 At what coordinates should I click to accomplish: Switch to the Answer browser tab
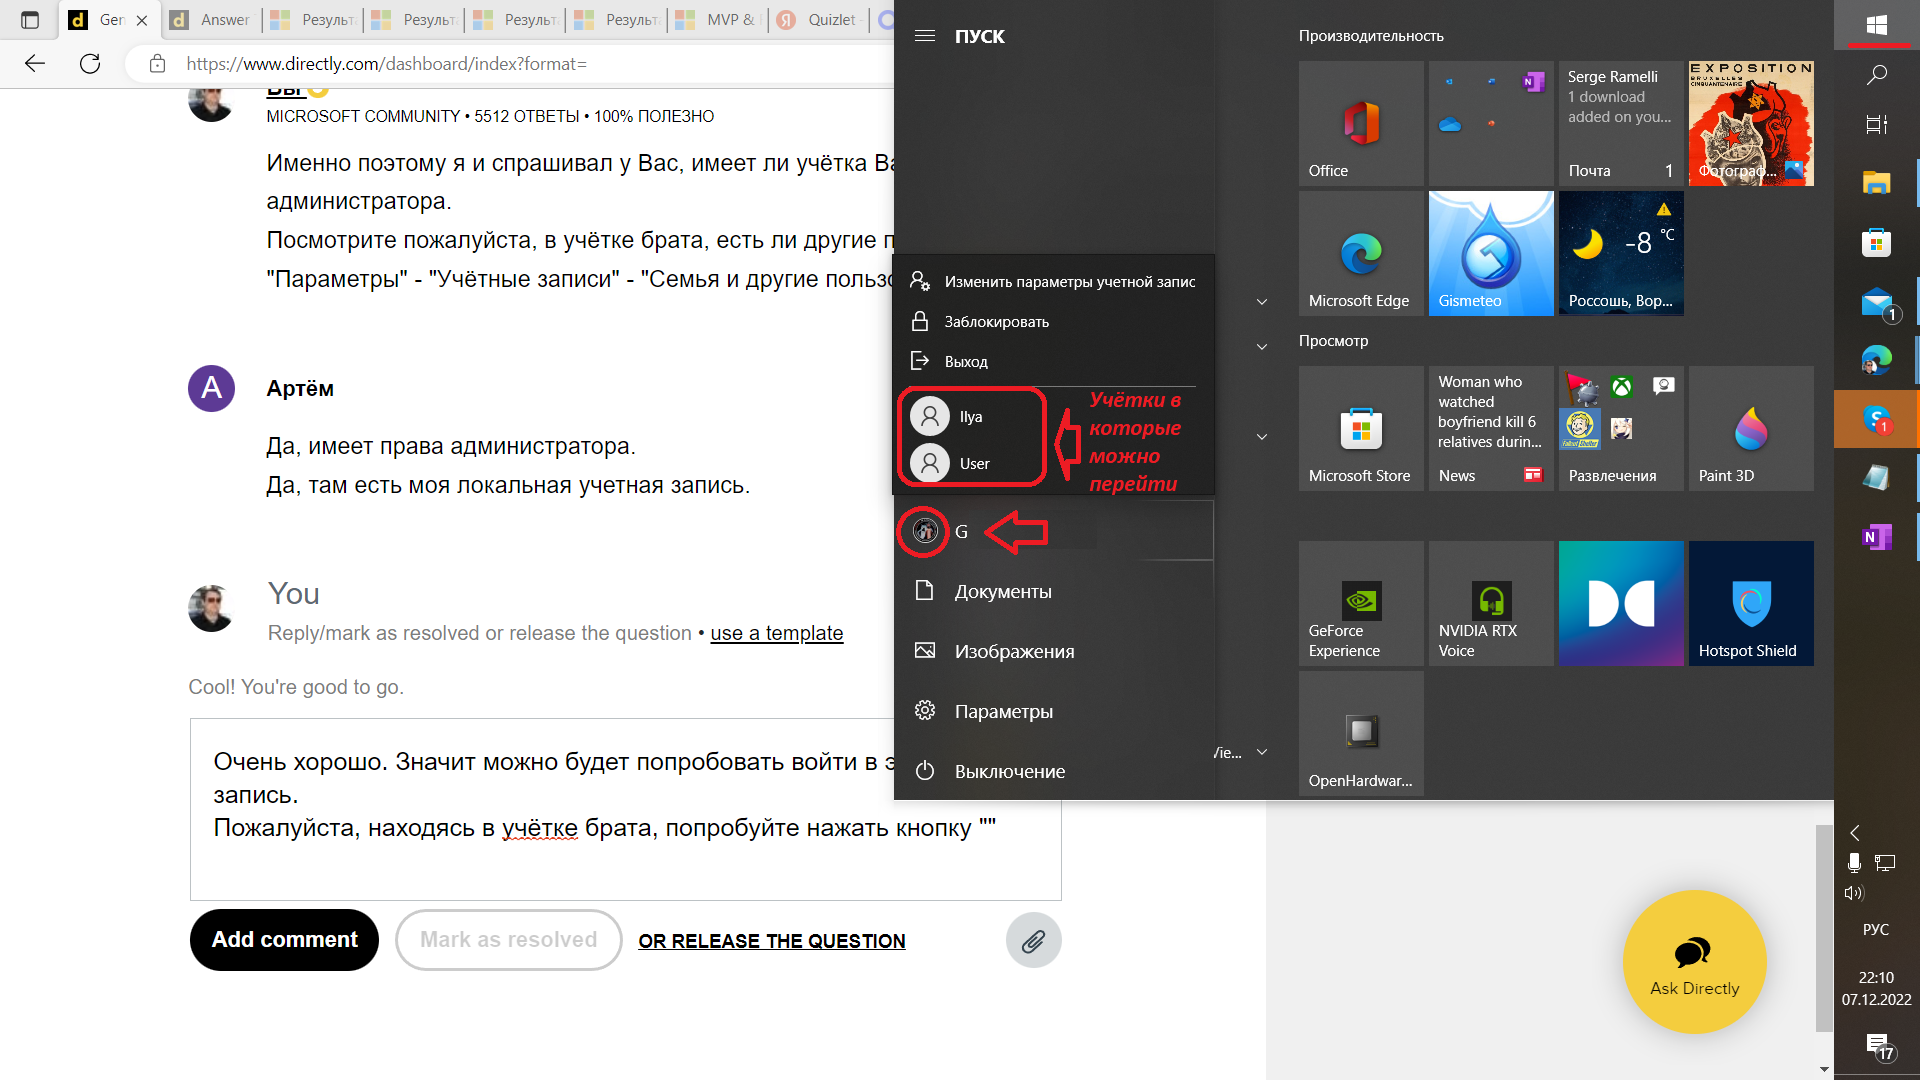(211, 19)
